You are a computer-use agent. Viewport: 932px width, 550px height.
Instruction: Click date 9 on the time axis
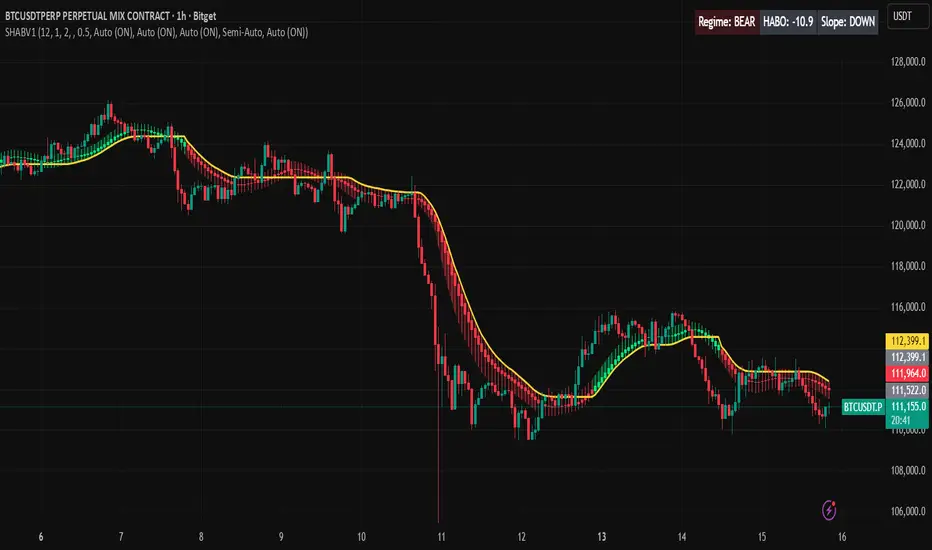[281, 537]
